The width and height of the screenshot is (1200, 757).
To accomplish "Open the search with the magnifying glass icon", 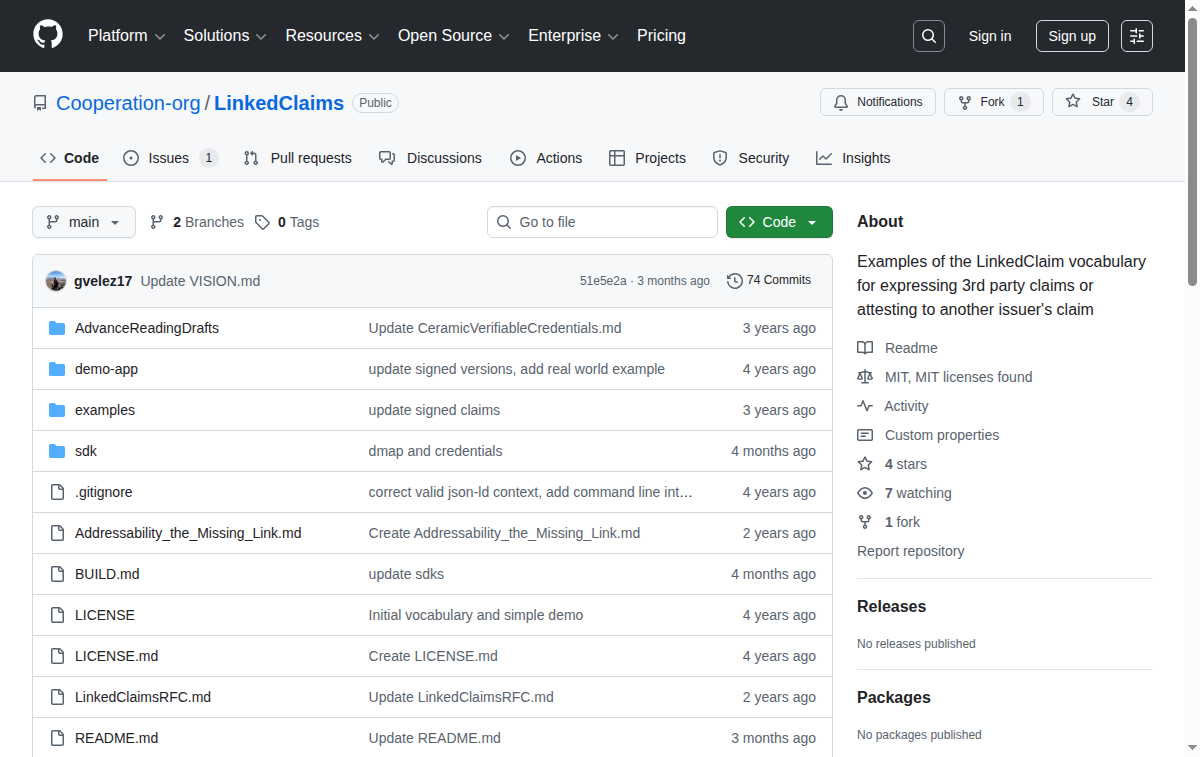I will (x=928, y=35).
